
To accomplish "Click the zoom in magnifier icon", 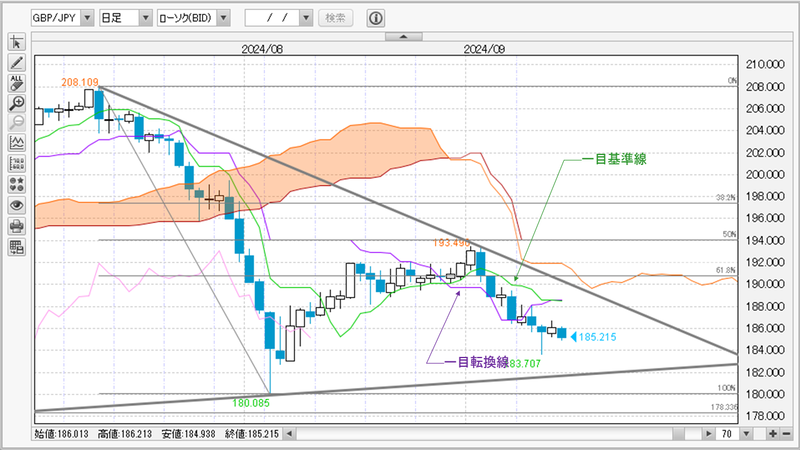I will 16,104.
